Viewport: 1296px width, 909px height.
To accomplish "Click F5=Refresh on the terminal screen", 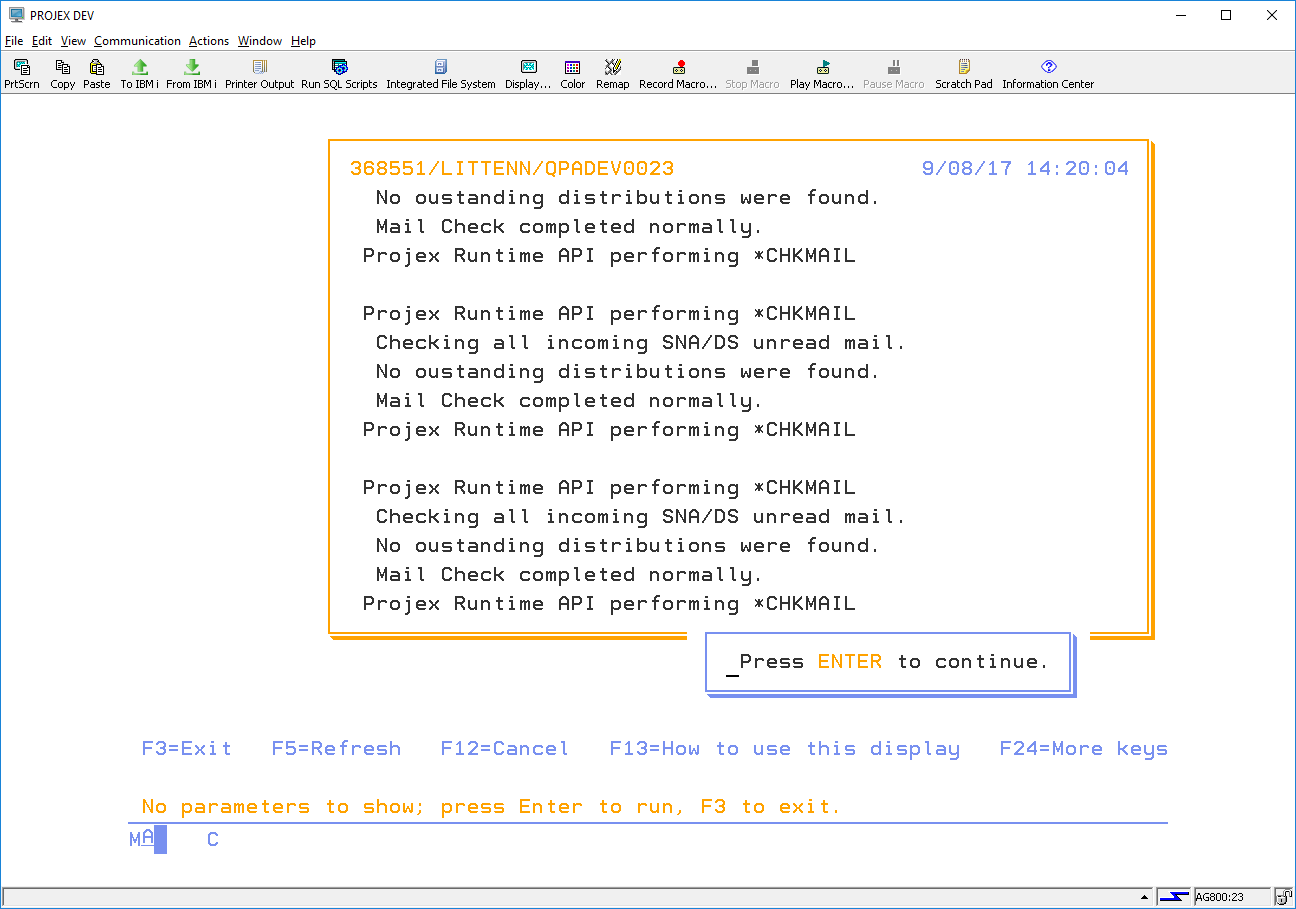I will [x=336, y=749].
